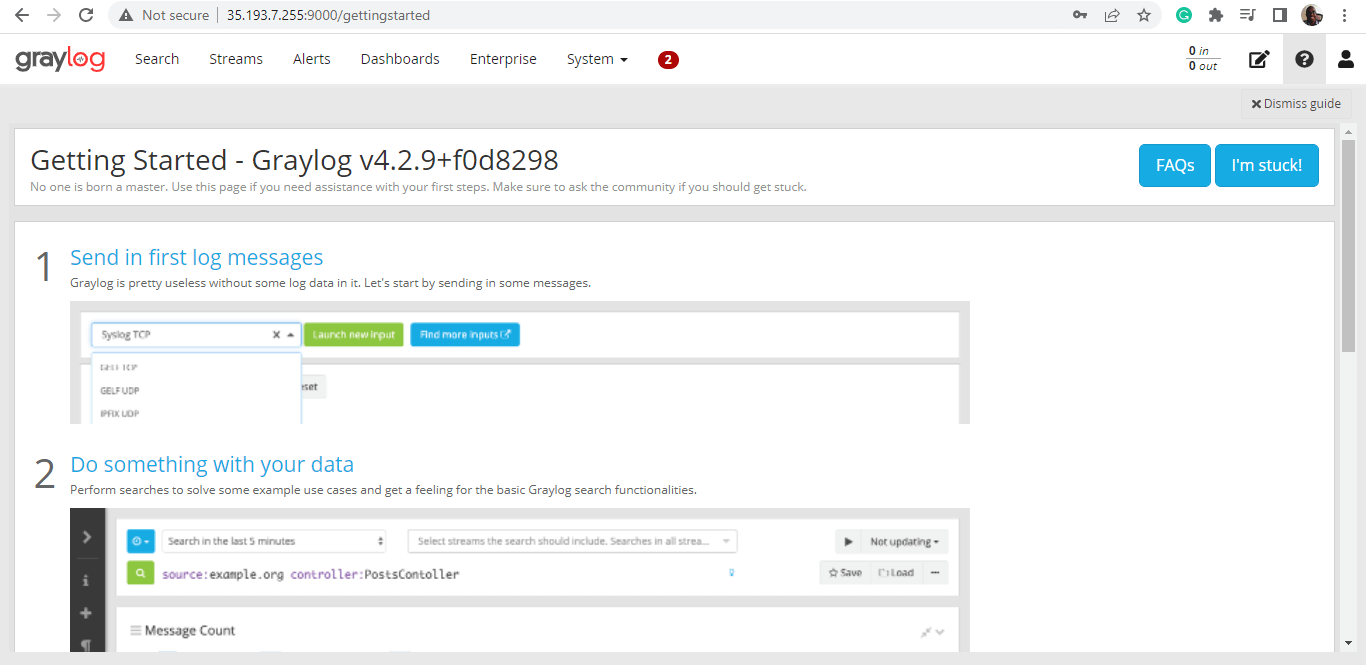Screen dimensions: 1366x665
Task: Go back with the browser back arrow
Action: [x=21, y=15]
